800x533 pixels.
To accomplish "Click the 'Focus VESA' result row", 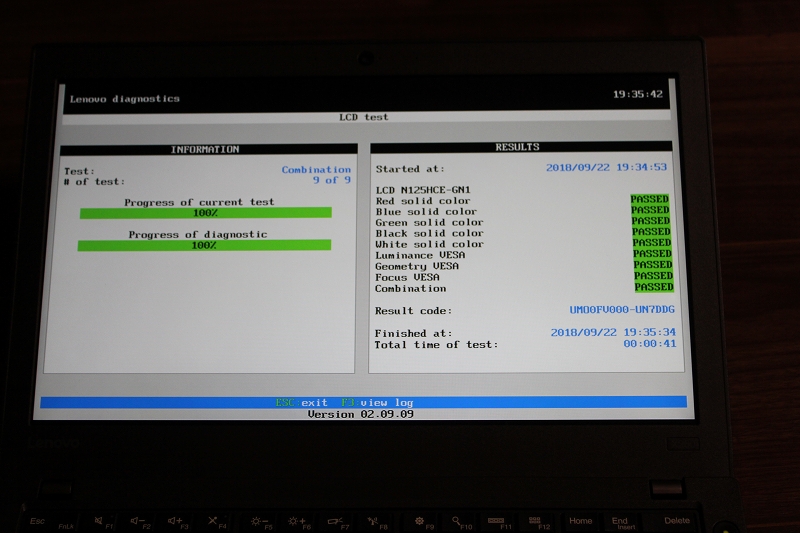I will (x=524, y=277).
